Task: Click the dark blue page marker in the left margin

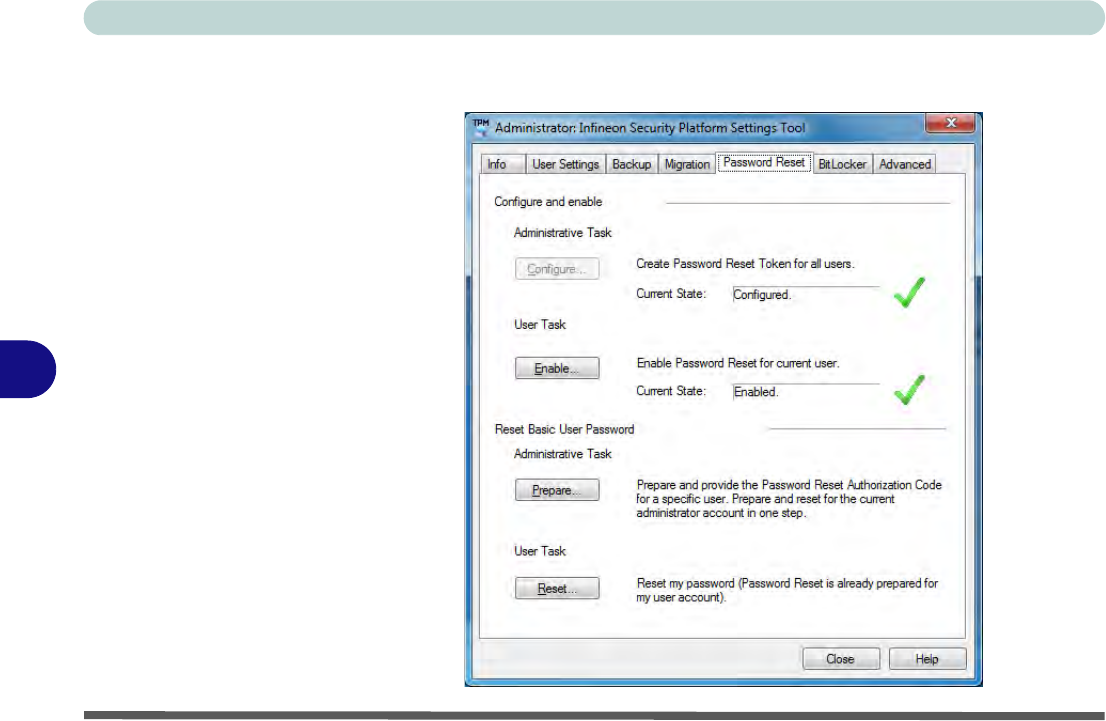Action: 28,369
